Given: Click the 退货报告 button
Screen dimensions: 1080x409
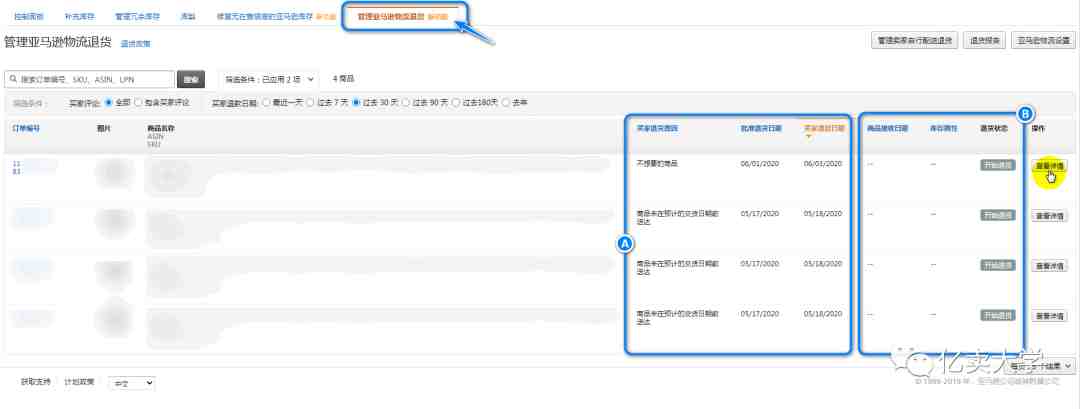Looking at the screenshot, I should 985,40.
